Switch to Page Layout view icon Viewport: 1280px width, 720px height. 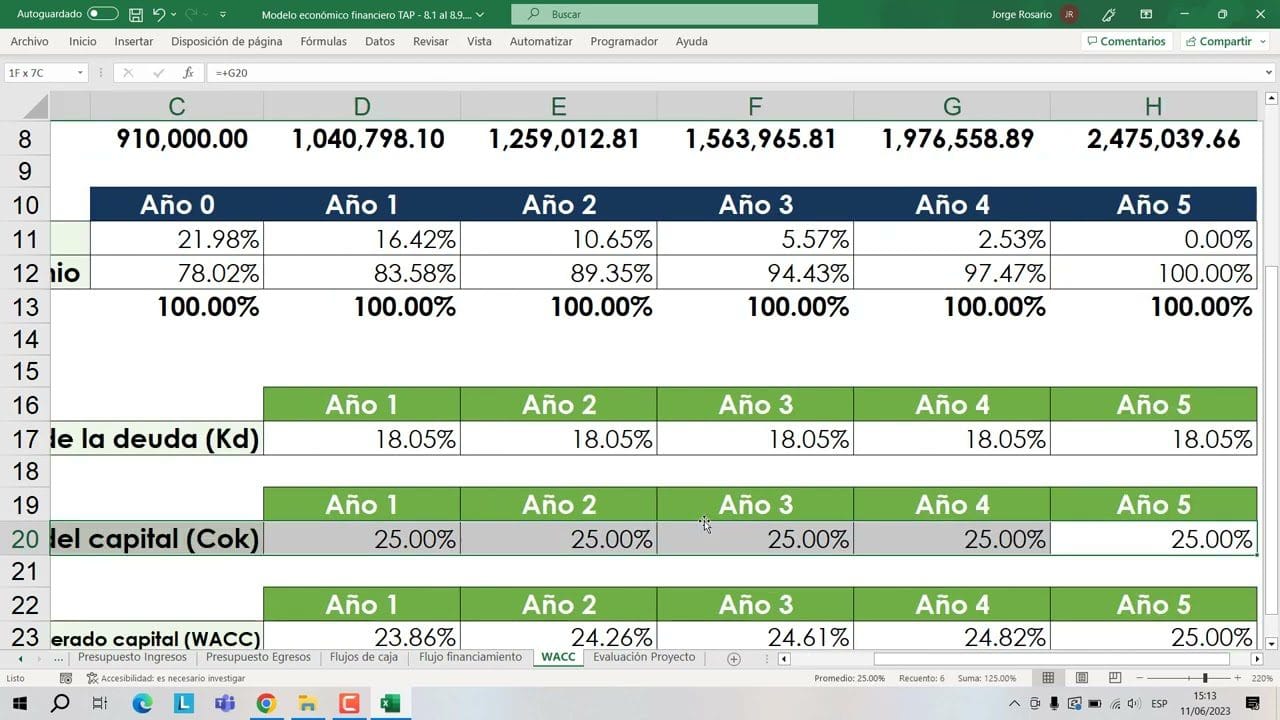(x=1081, y=678)
